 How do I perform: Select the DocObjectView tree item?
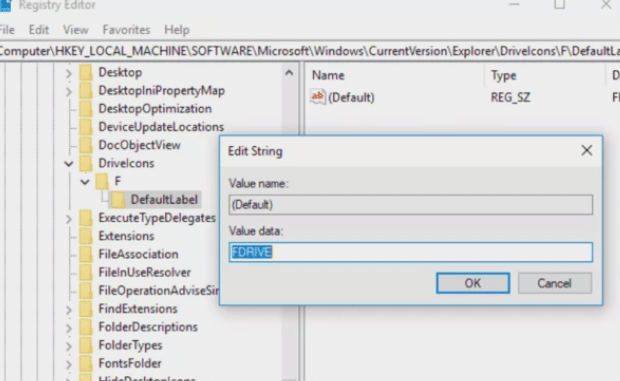140,145
